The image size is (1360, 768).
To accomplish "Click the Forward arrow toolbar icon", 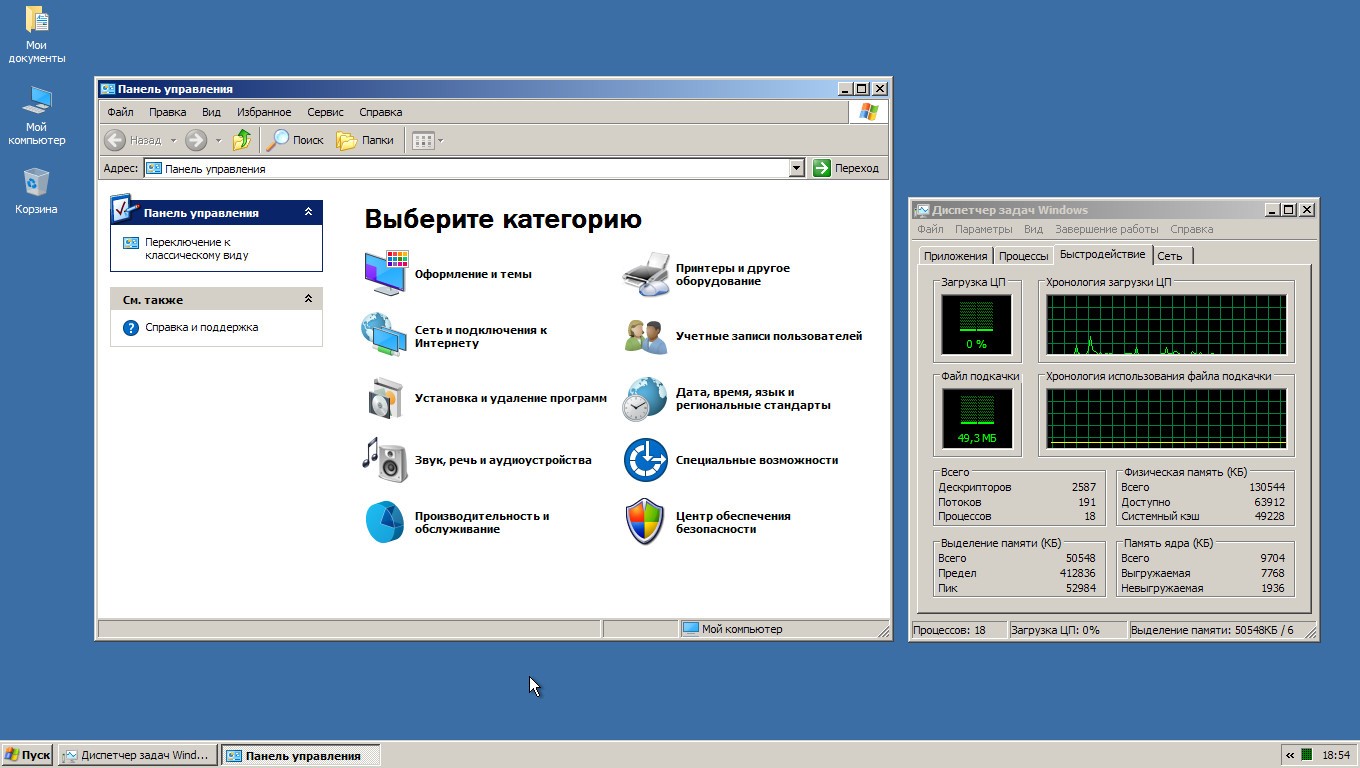I will (196, 140).
